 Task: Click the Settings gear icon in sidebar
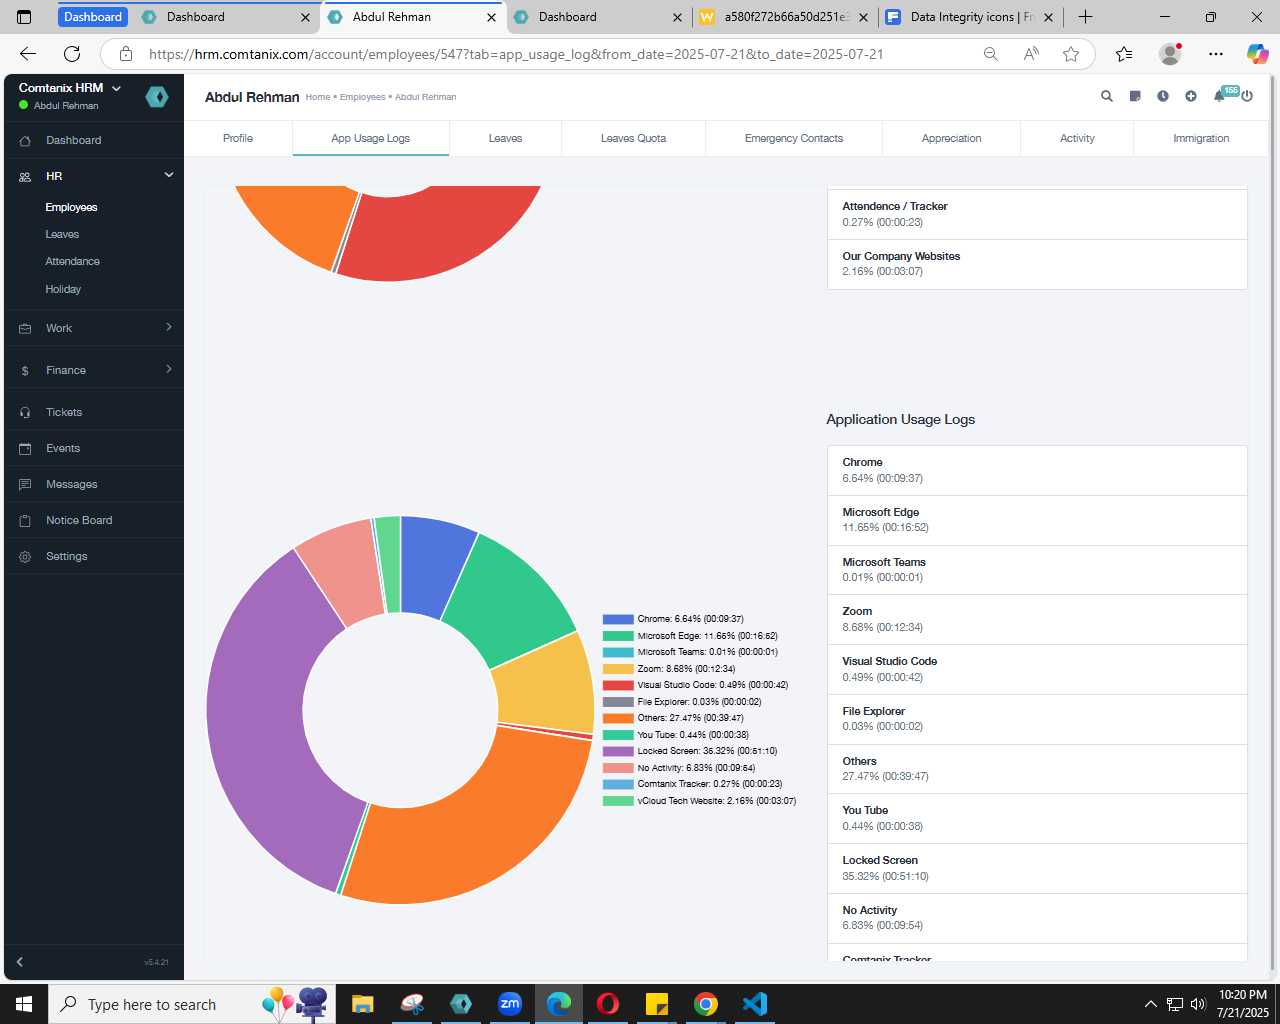point(25,557)
